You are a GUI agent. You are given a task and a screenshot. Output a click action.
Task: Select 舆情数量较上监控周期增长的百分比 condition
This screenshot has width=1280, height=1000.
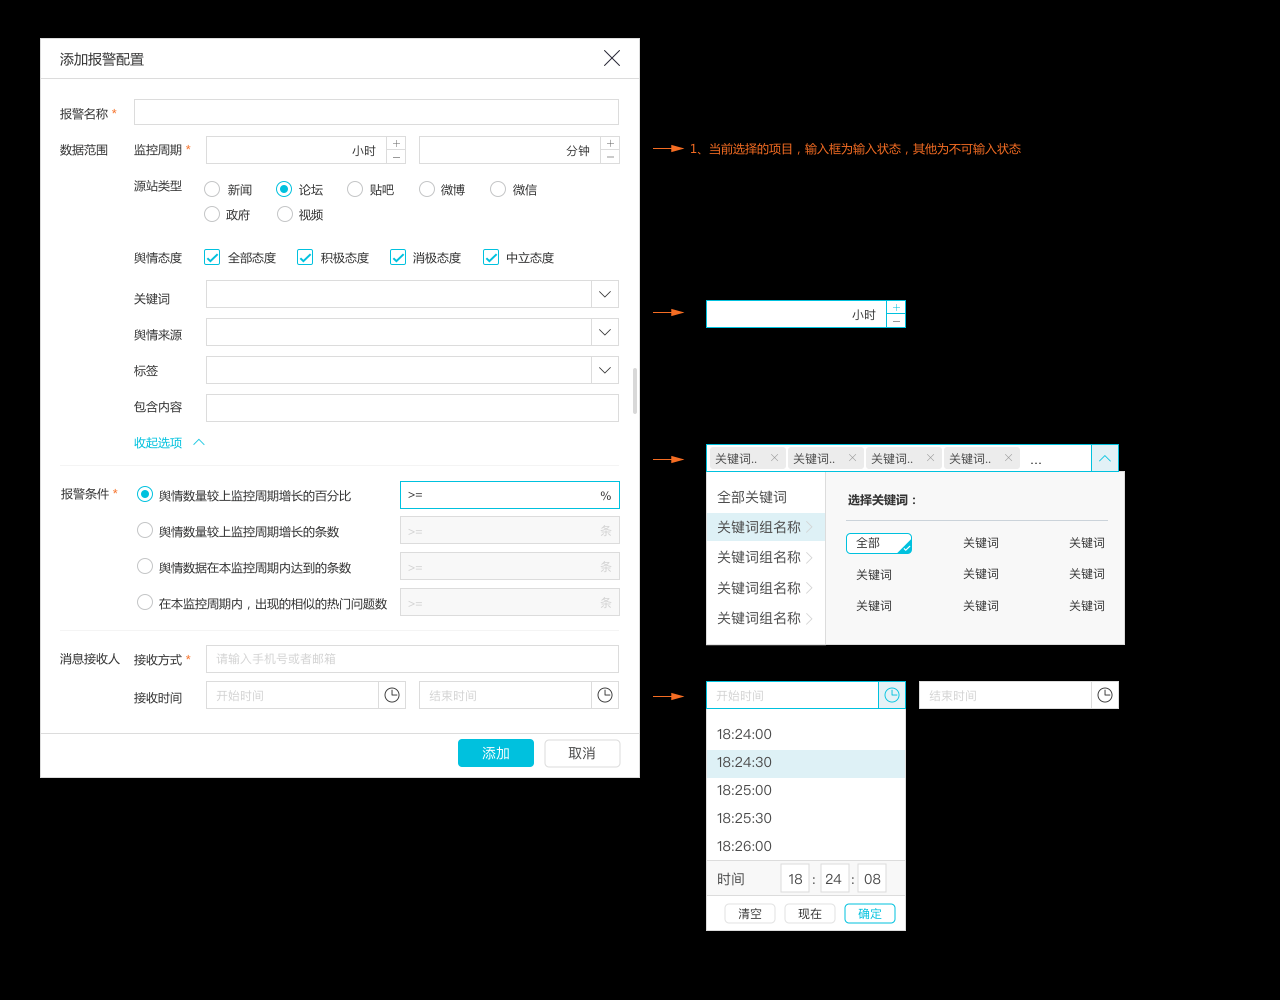click(145, 494)
